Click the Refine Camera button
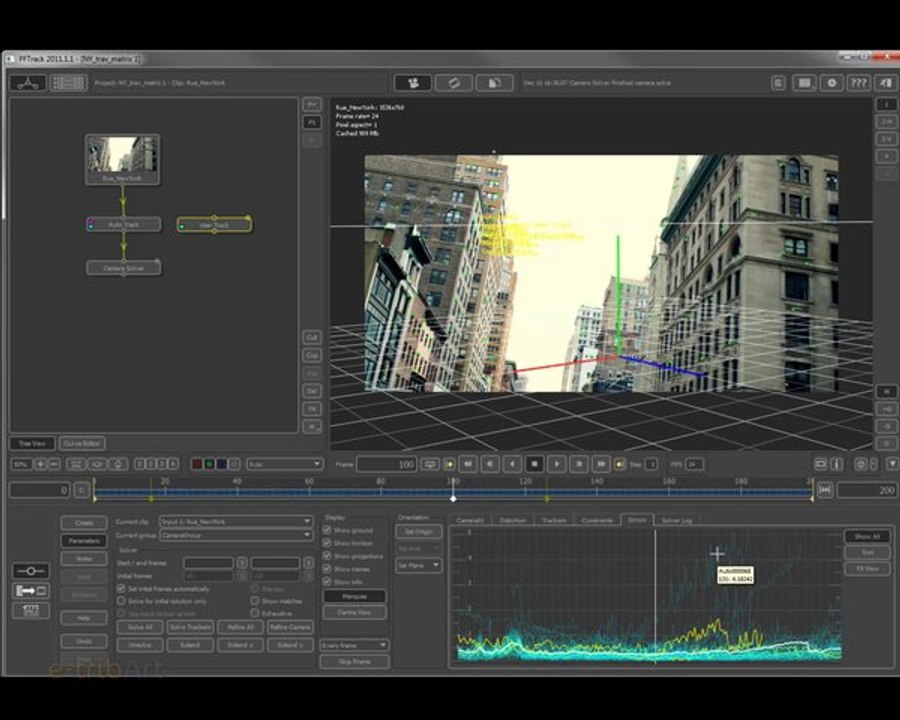The image size is (900, 720). coord(290,627)
